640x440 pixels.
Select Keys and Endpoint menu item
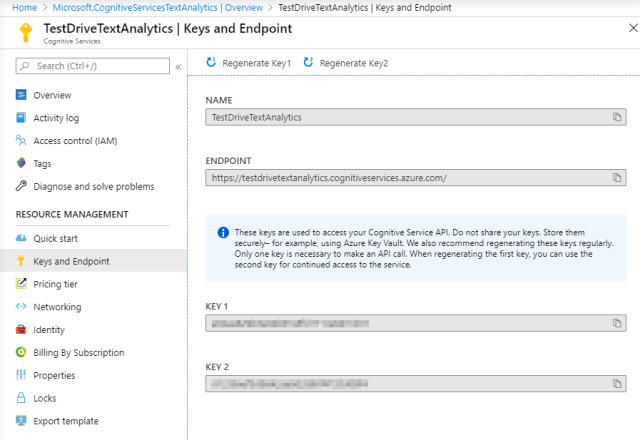click(x=93, y=261)
